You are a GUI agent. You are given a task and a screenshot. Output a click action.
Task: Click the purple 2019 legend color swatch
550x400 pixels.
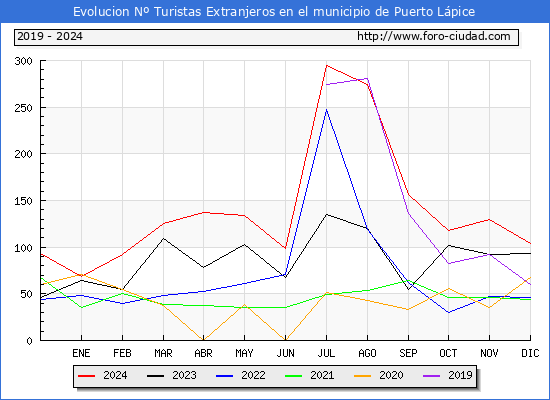click(432, 376)
